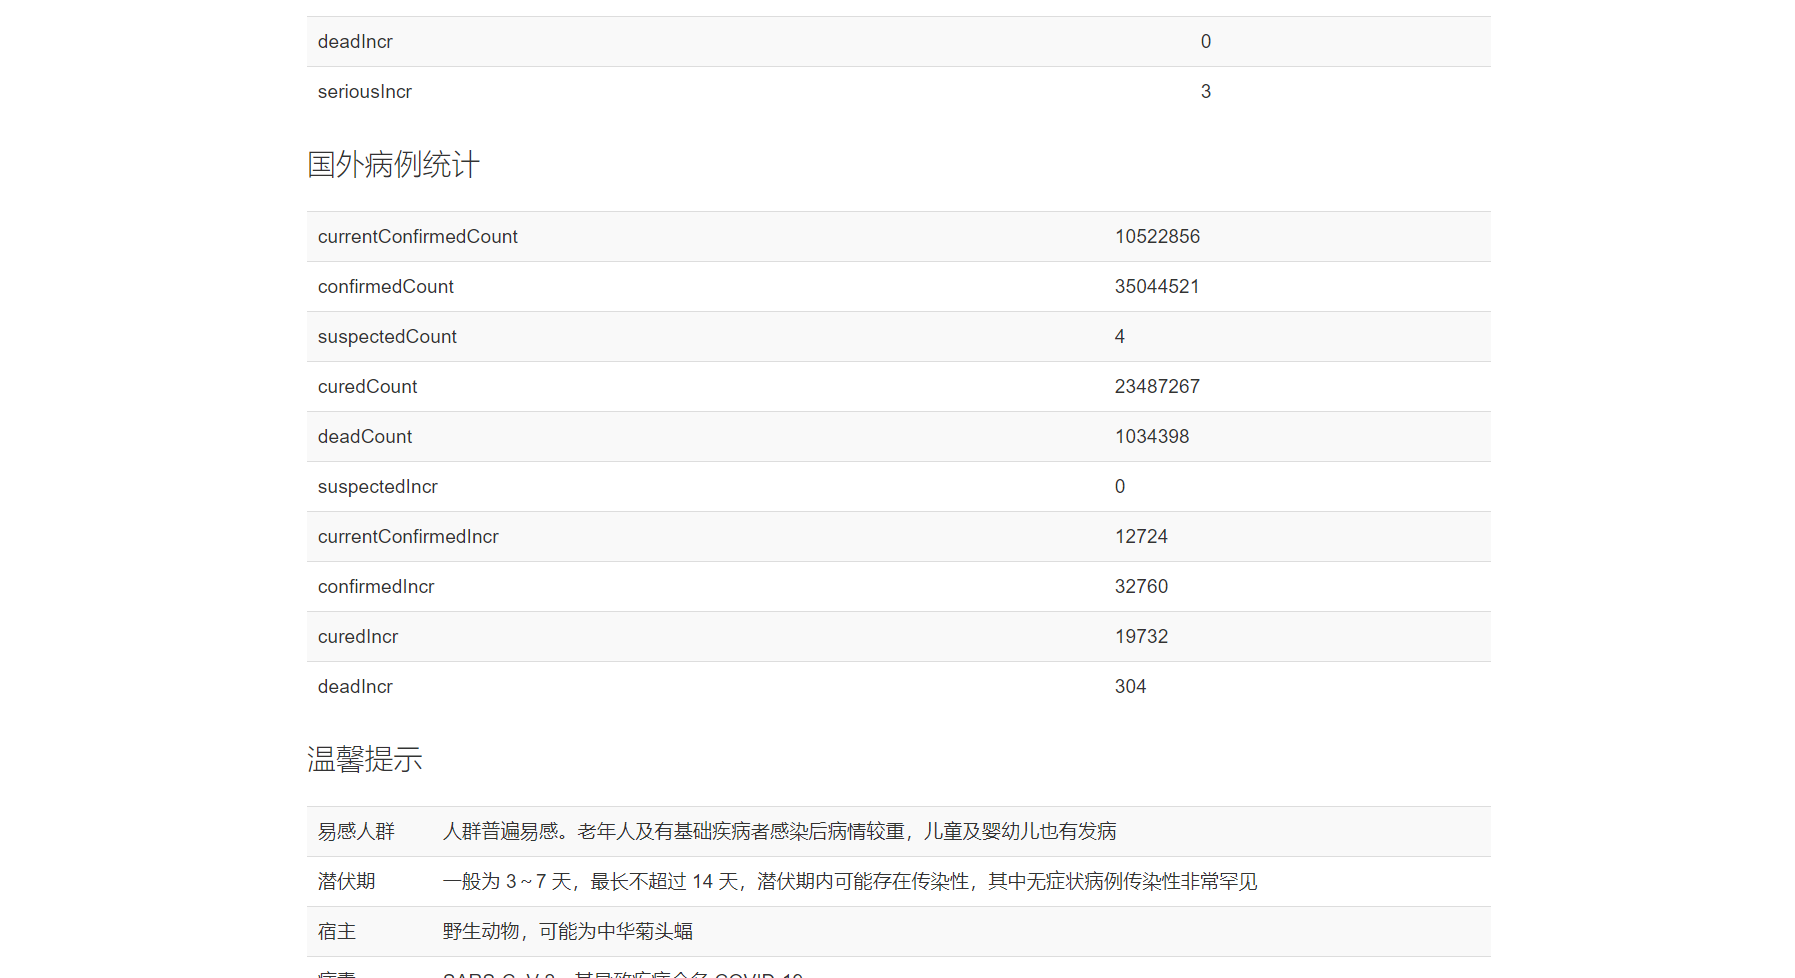Screen dimensions: 1795x978
Task: Click the 温馨提示 heading
Action: pos(364,760)
